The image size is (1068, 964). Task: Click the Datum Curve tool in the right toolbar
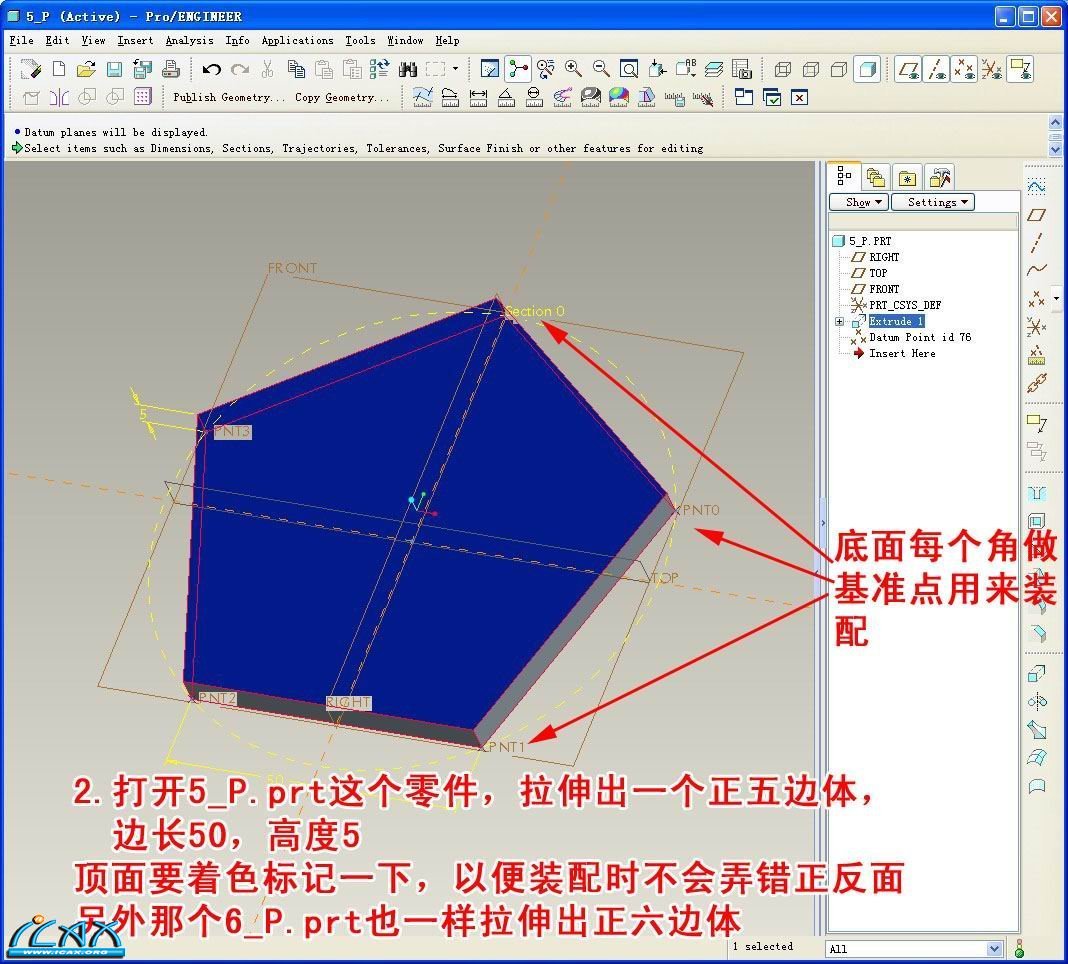point(1036,270)
